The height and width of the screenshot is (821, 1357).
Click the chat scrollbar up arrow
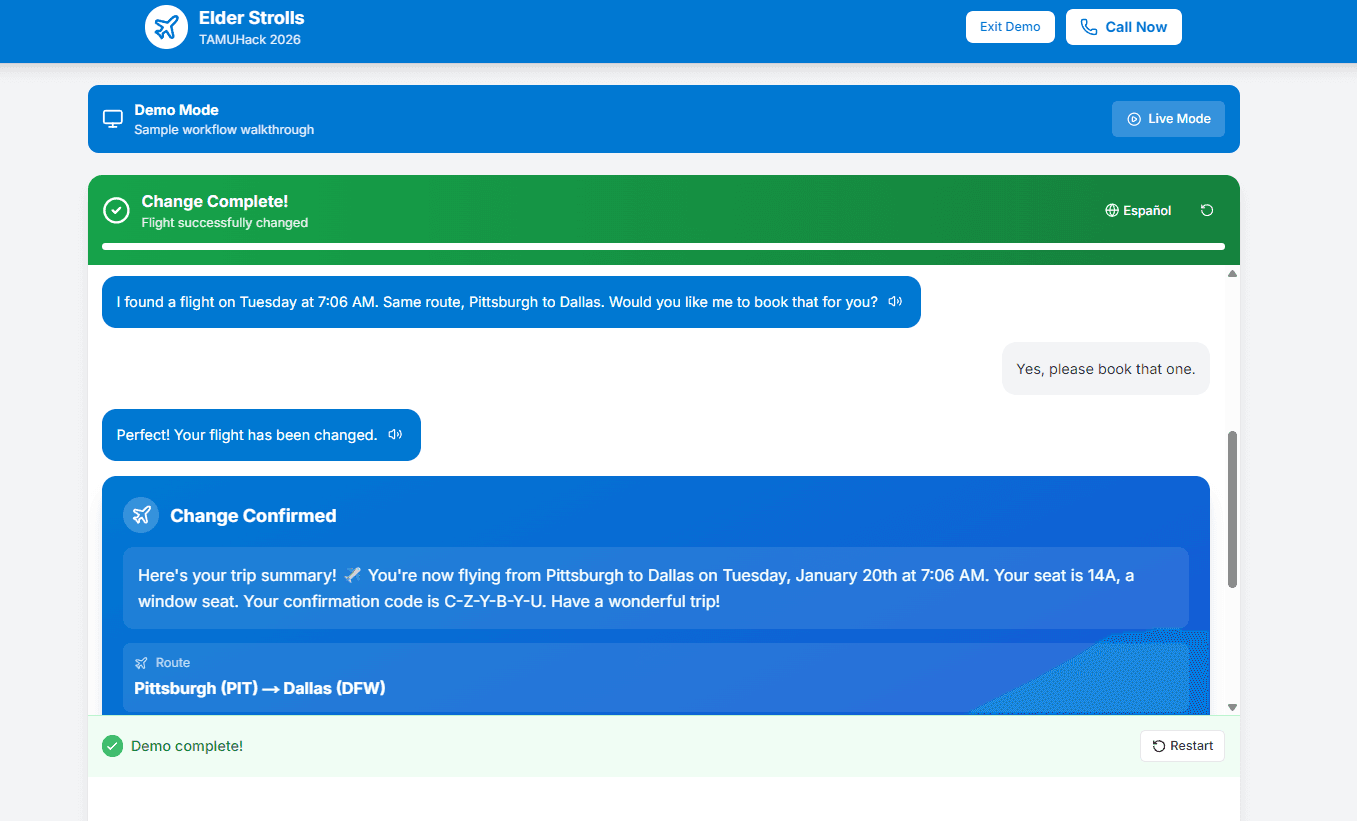click(x=1232, y=273)
